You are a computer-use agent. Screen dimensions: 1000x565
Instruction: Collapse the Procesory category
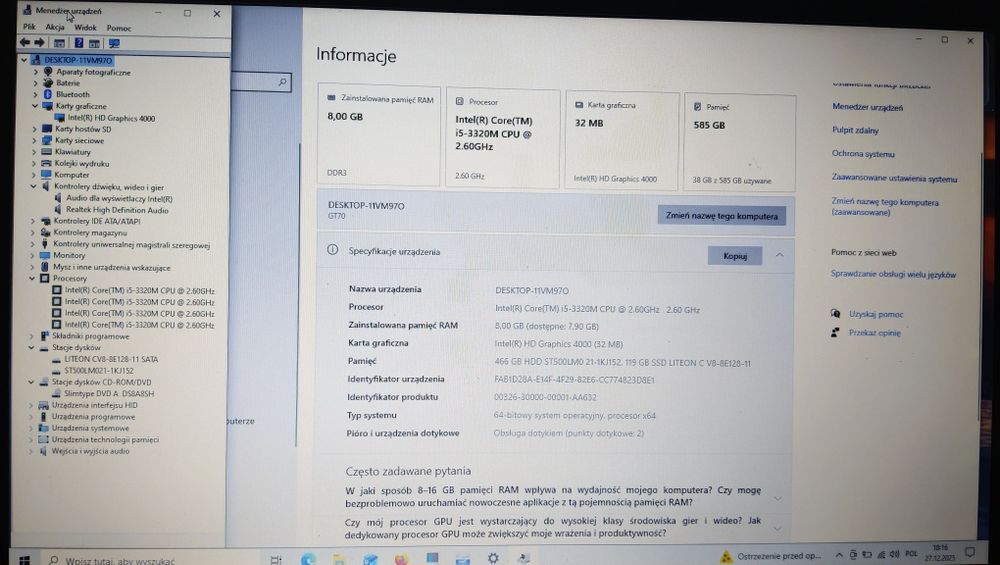(x=33, y=278)
